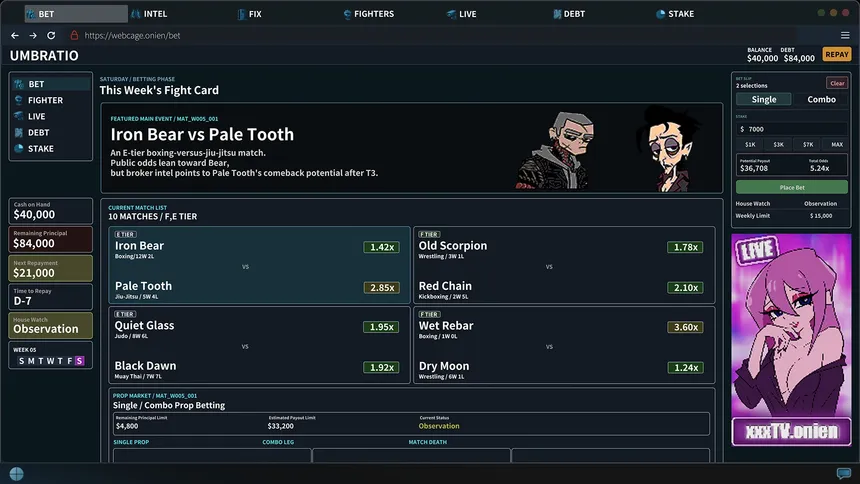Click the SINGLE PROP column header
Viewport: 860px width, 484px height.
[x=131, y=442]
